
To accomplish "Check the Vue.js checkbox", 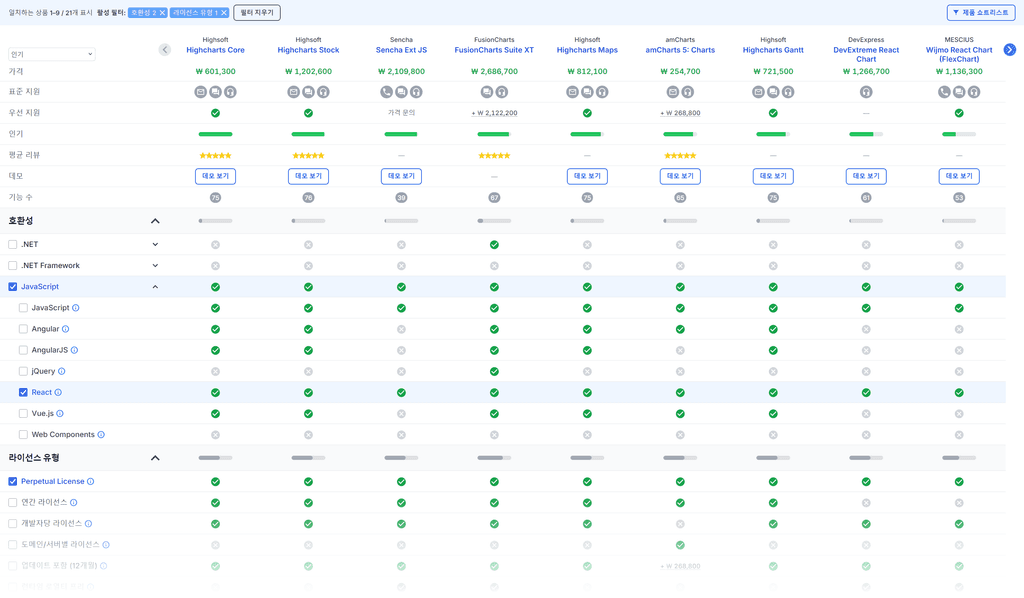I will [x=23, y=413].
